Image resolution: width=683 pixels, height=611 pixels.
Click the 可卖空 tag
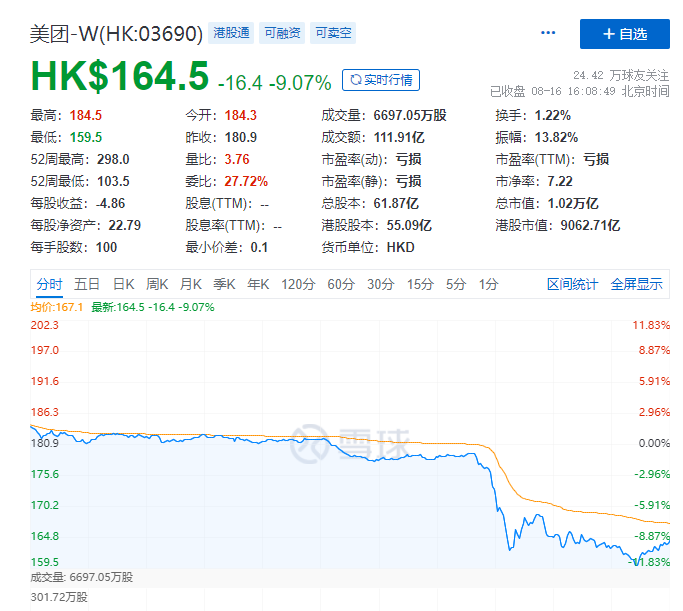point(333,33)
